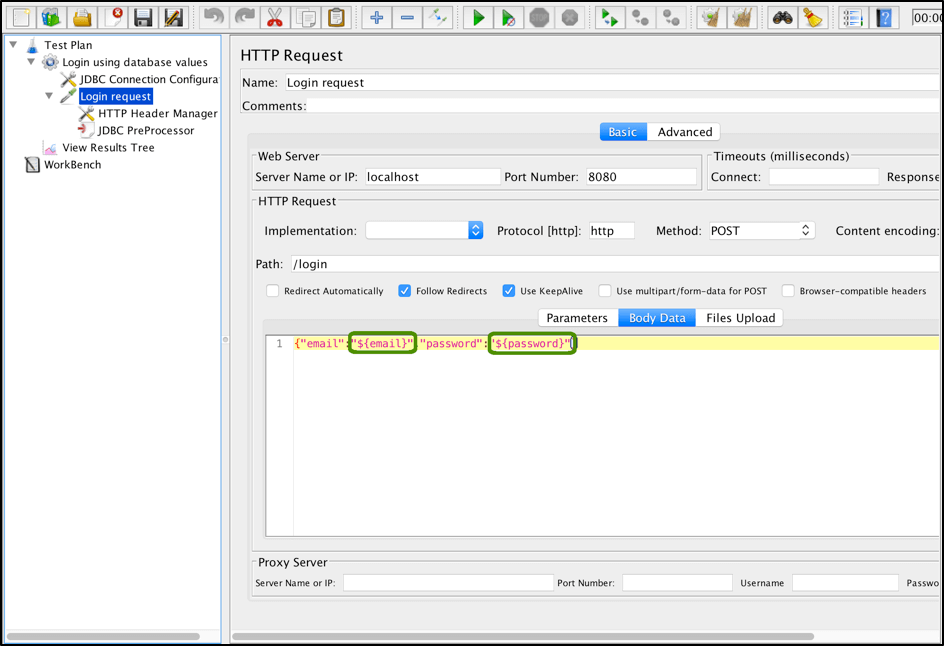The image size is (944, 646).
Task: Click the Port Number field 8080
Action: click(x=641, y=176)
